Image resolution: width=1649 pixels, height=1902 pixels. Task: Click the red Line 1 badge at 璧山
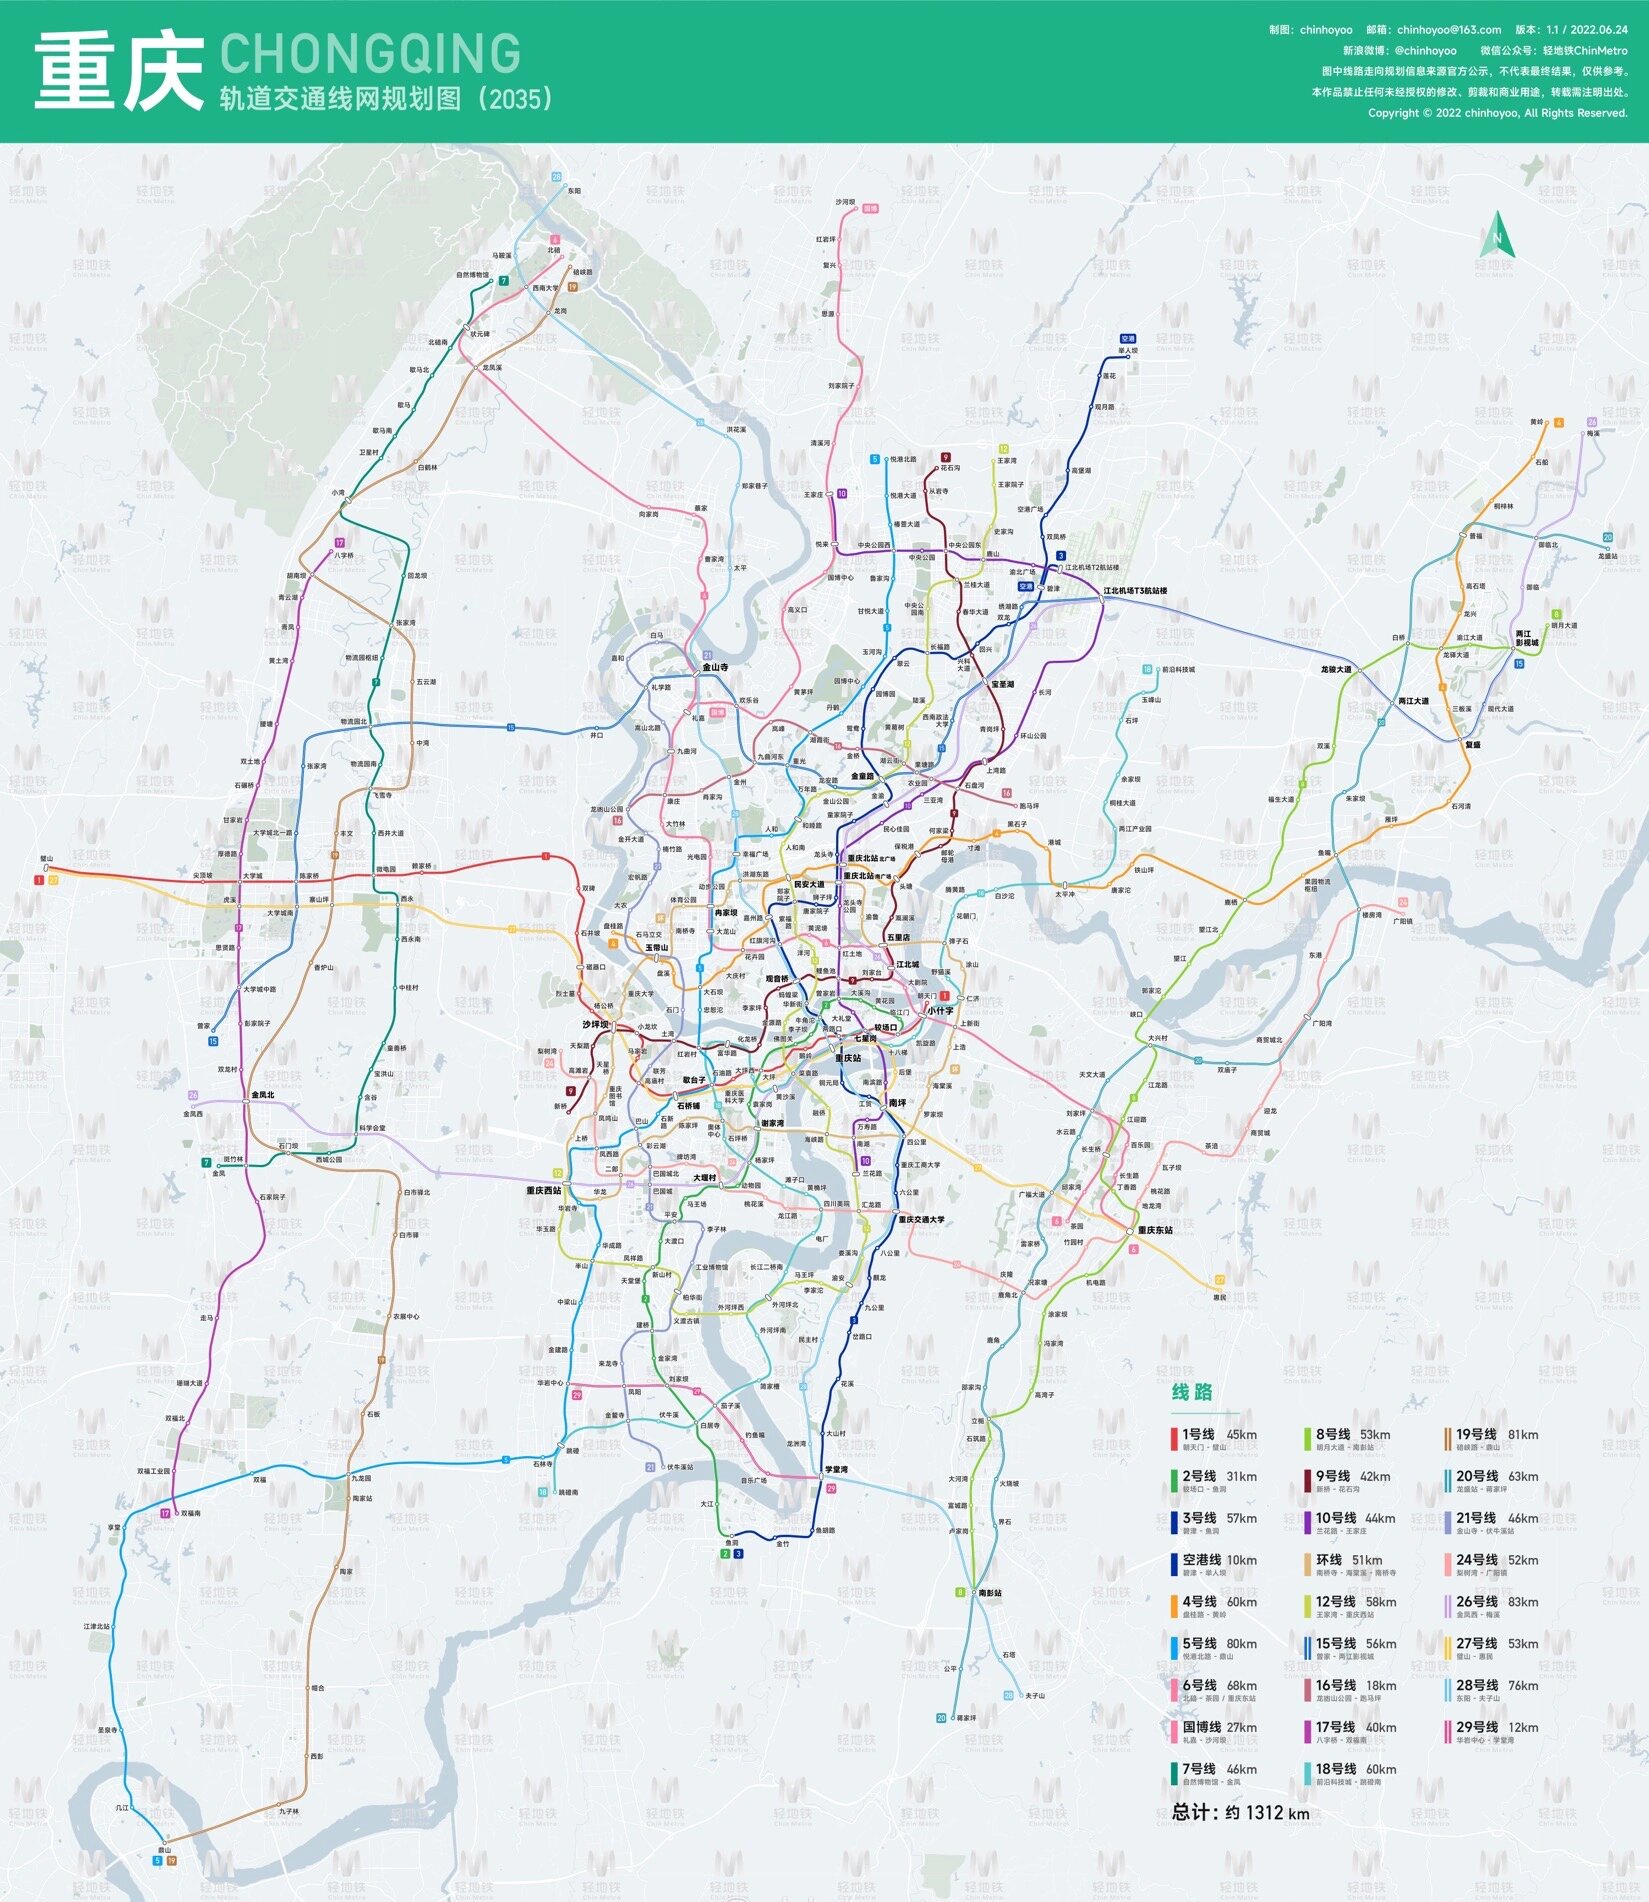(x=39, y=880)
